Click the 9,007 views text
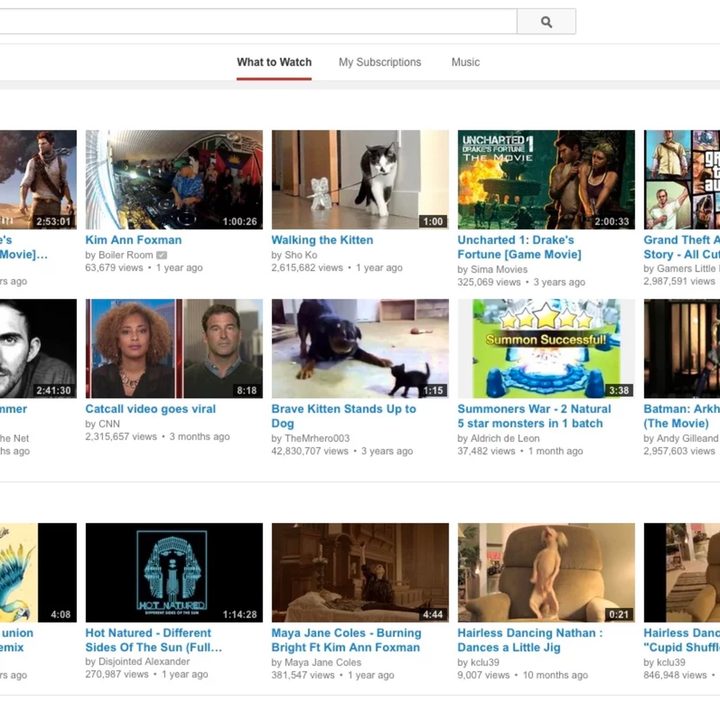This screenshot has width=720, height=720. 484,675
